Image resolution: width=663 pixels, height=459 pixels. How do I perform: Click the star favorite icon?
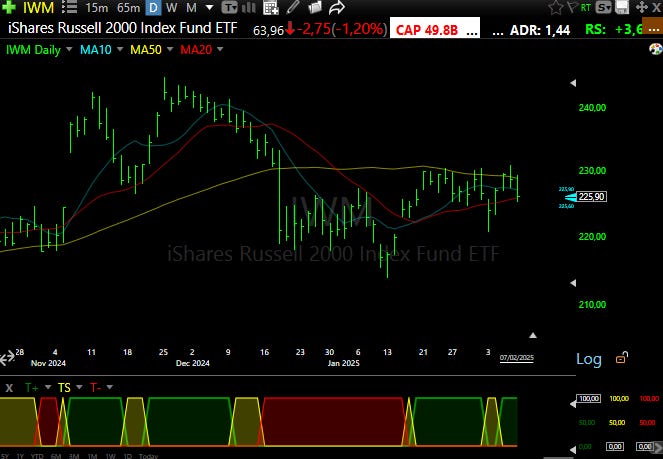[x=556, y=7]
